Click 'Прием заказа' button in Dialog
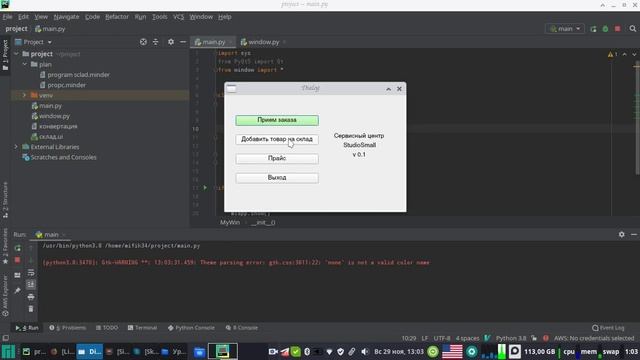The width and height of the screenshot is (640, 360). coord(277,120)
